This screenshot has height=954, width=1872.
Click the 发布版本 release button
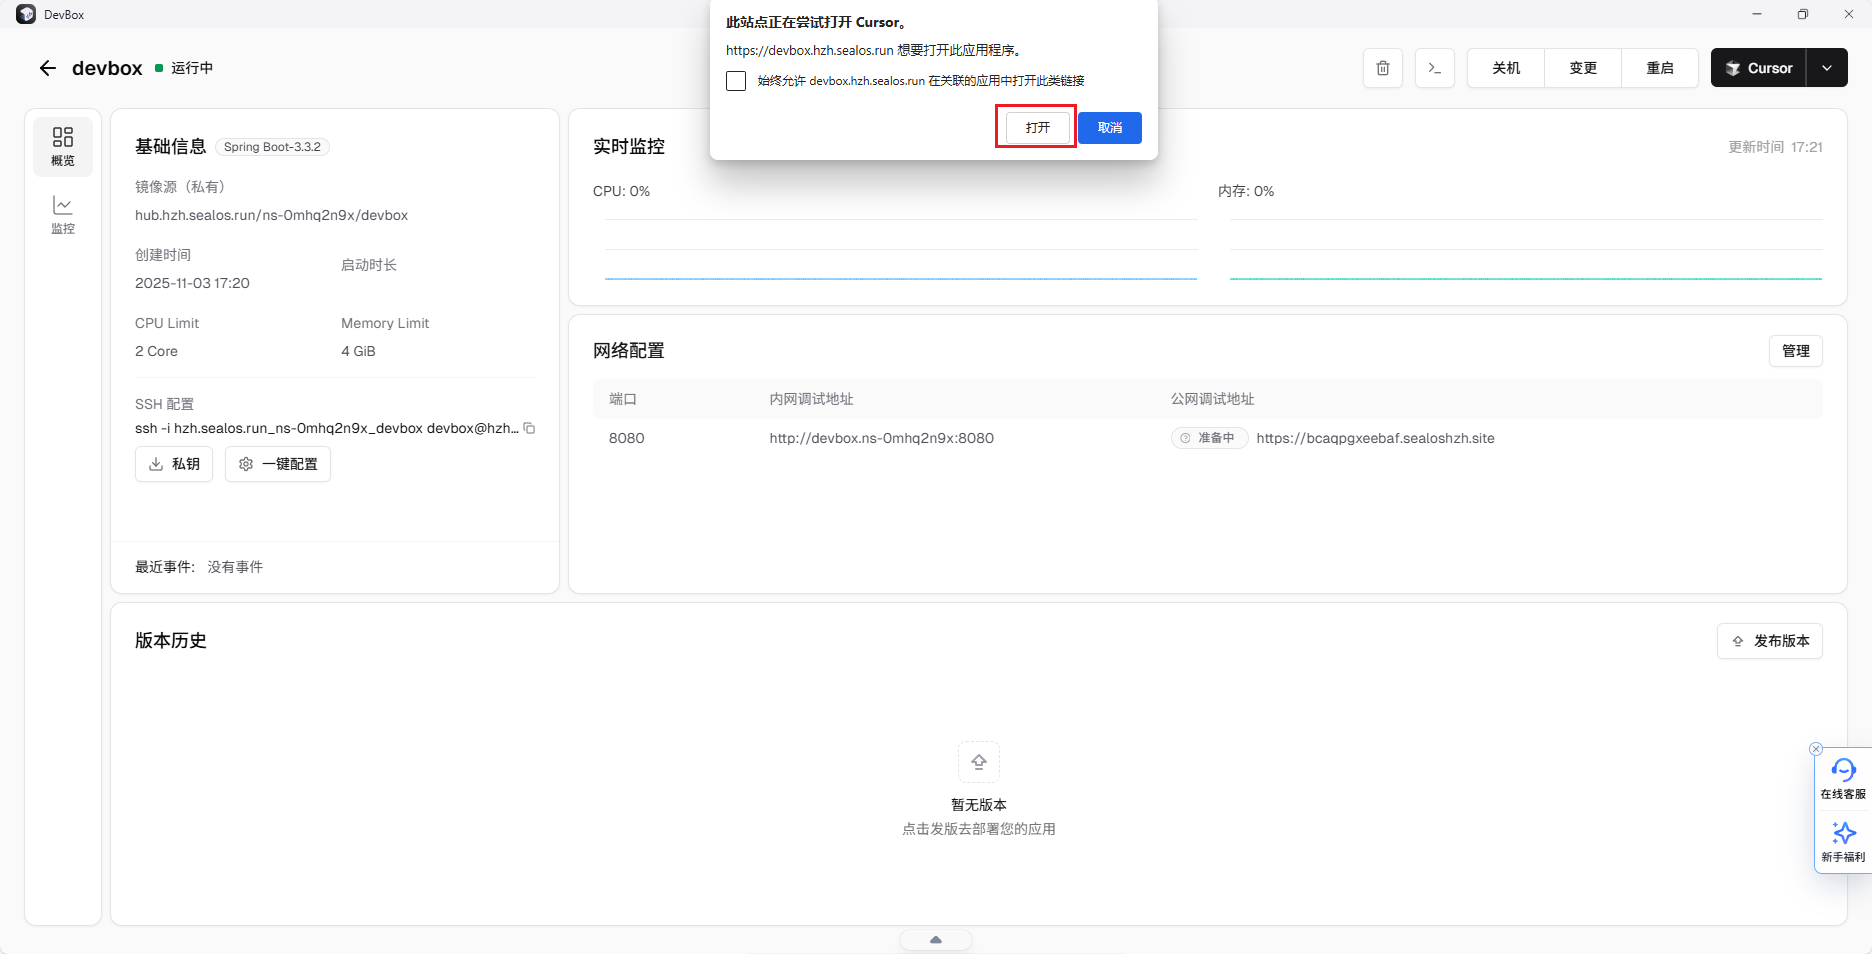pos(1770,641)
